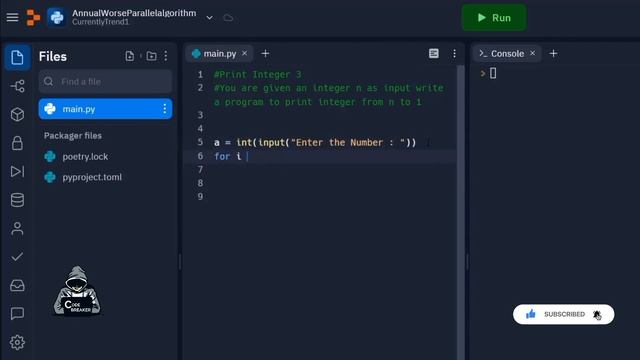Close the Console tab
This screenshot has height=360, width=640.
click(x=533, y=53)
